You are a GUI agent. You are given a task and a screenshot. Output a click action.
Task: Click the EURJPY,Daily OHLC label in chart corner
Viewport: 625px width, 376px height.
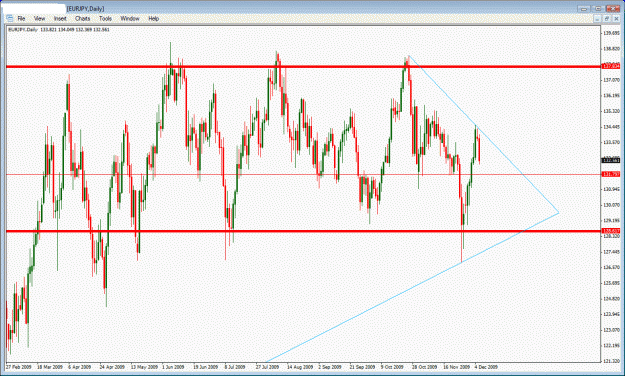(59, 30)
